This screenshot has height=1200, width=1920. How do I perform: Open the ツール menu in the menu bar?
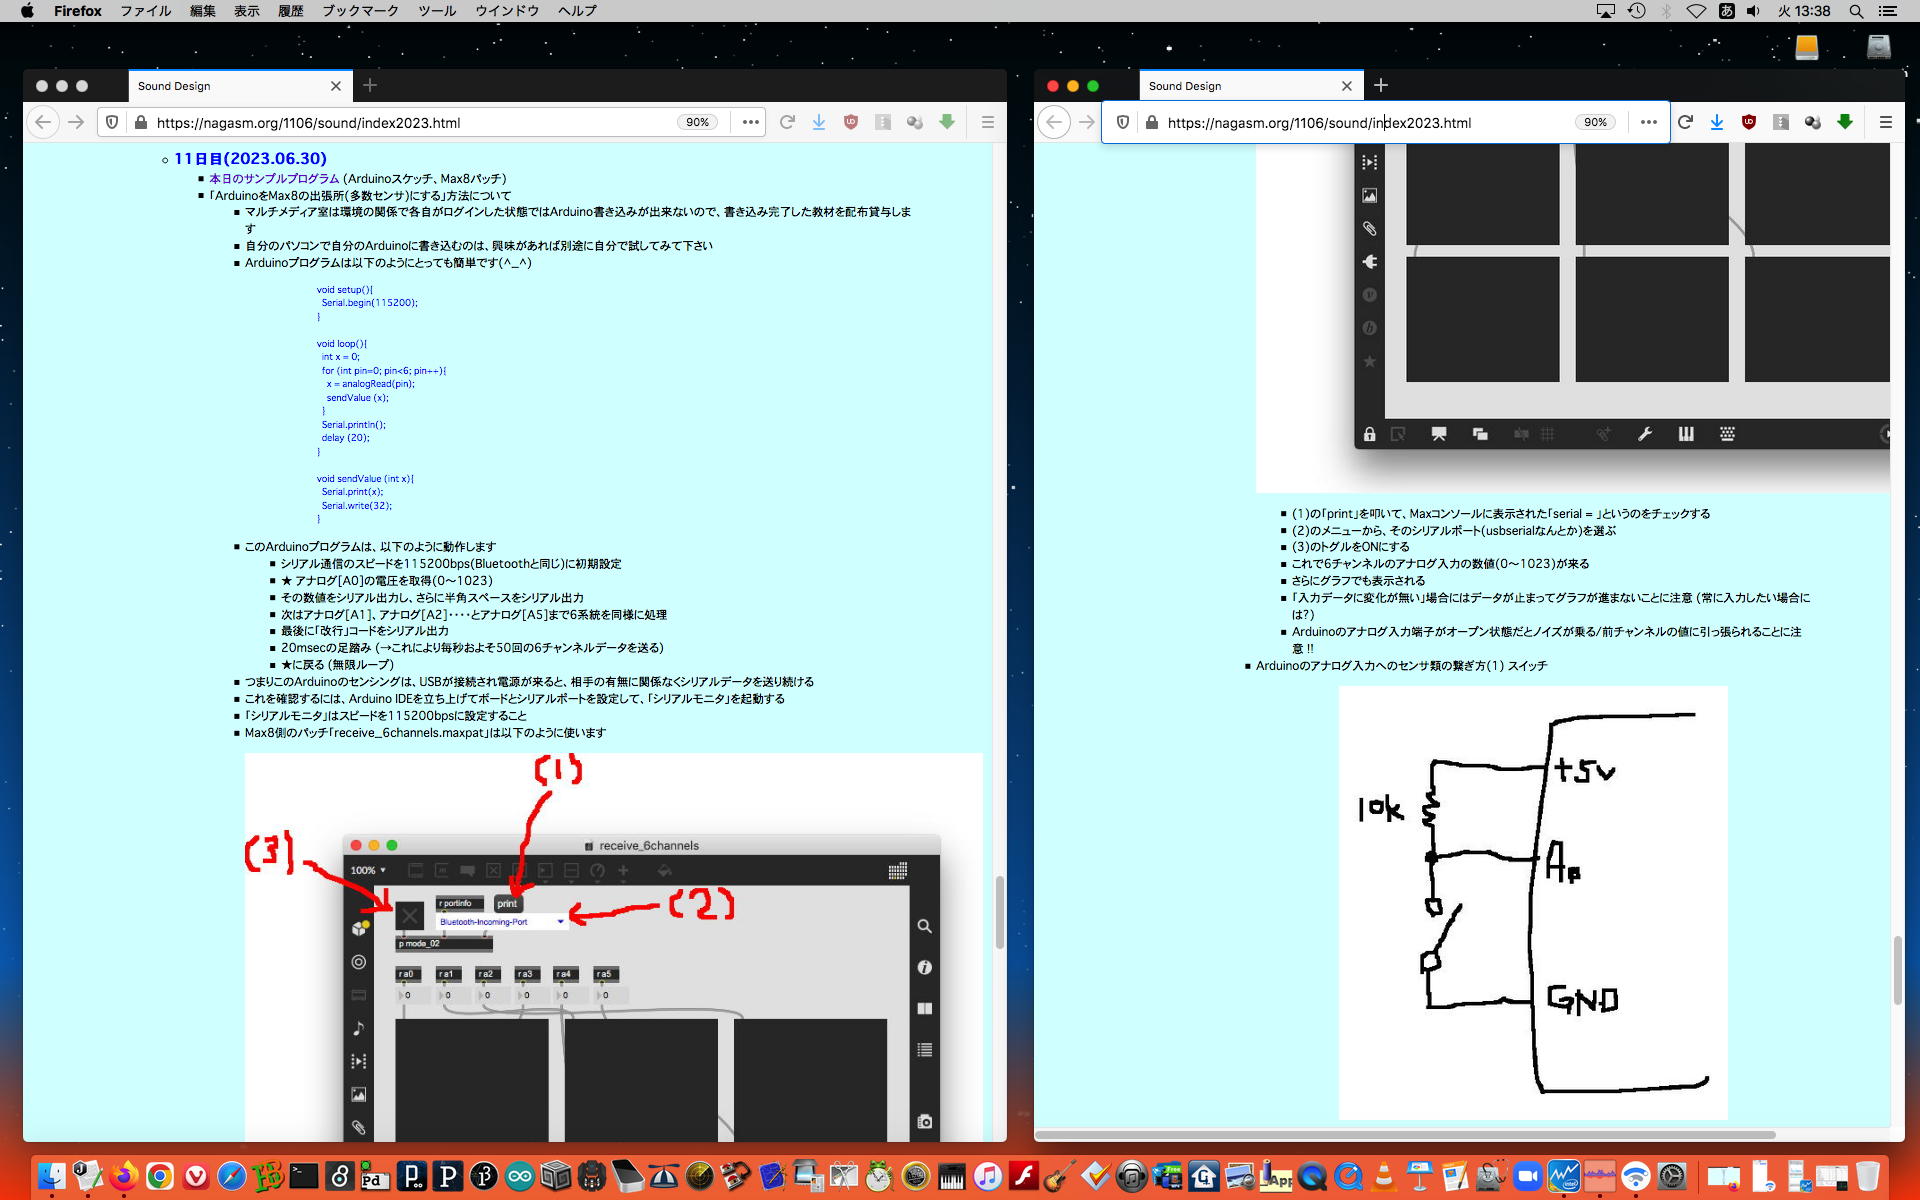(437, 11)
